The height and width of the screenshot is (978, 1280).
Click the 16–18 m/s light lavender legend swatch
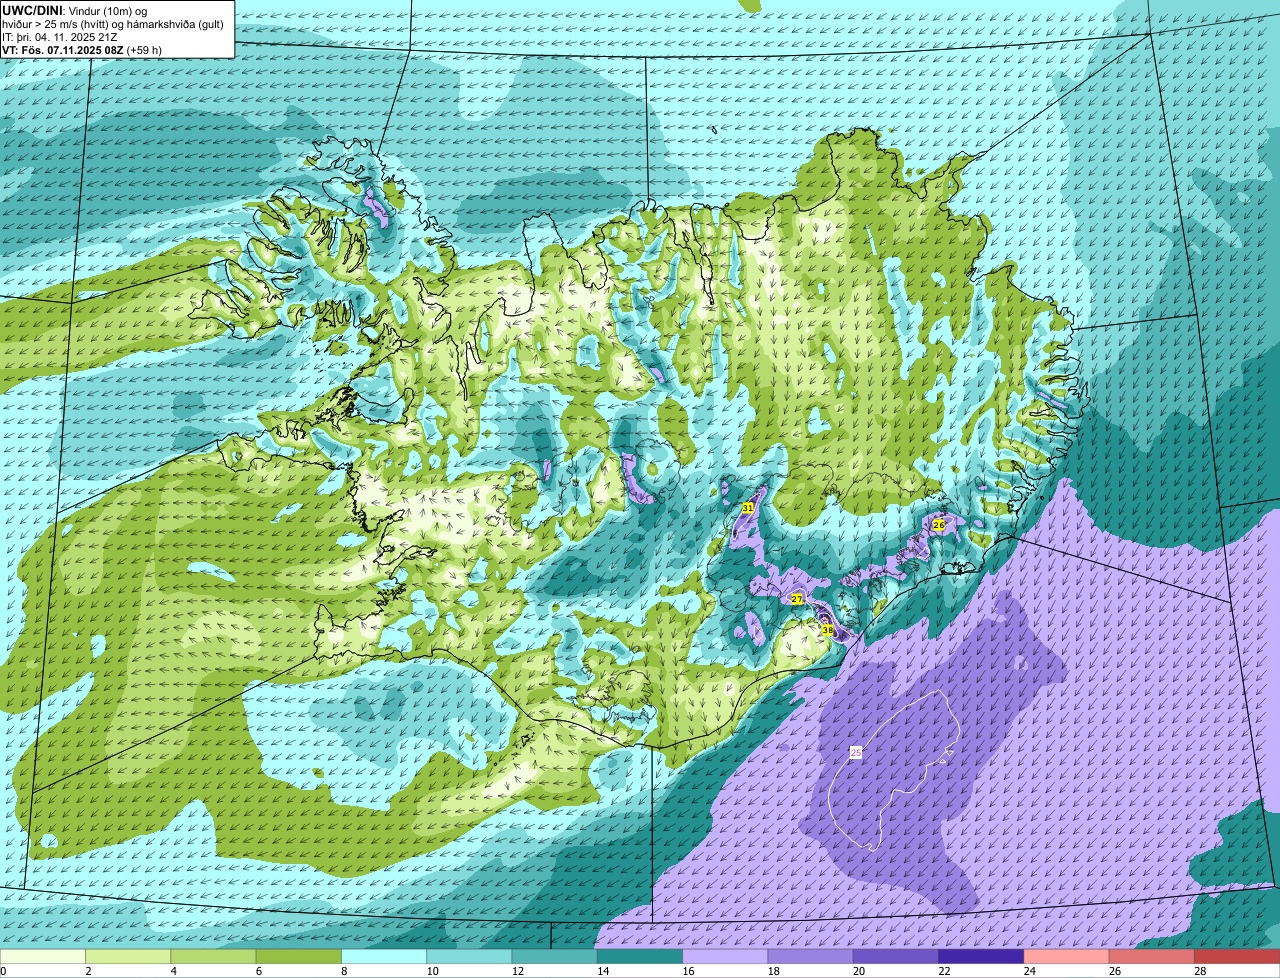pyautogui.click(x=725, y=957)
